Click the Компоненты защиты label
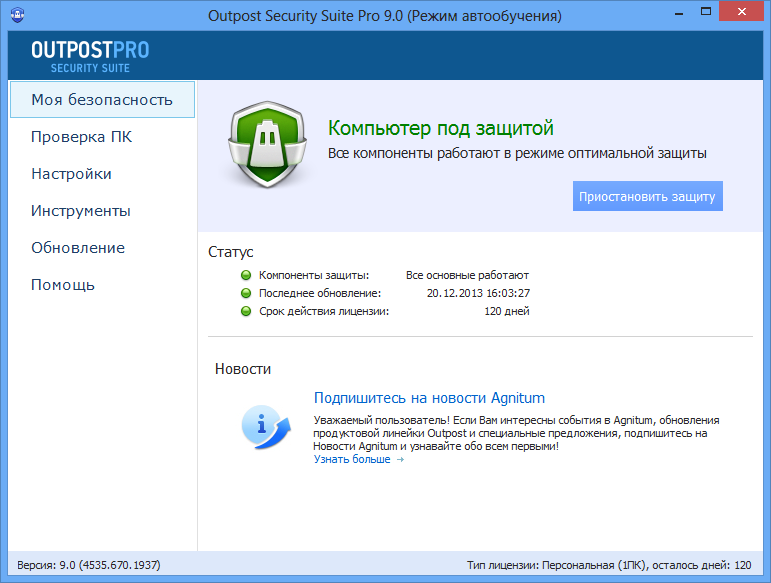The height and width of the screenshot is (583, 771). (x=314, y=275)
